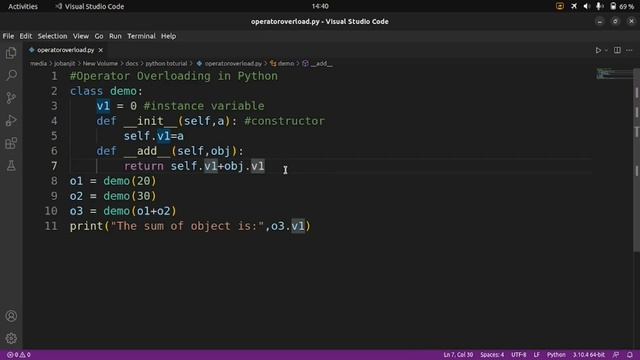Change indentation via Spaces: 4
This screenshot has height=360, width=640.
coord(492,355)
